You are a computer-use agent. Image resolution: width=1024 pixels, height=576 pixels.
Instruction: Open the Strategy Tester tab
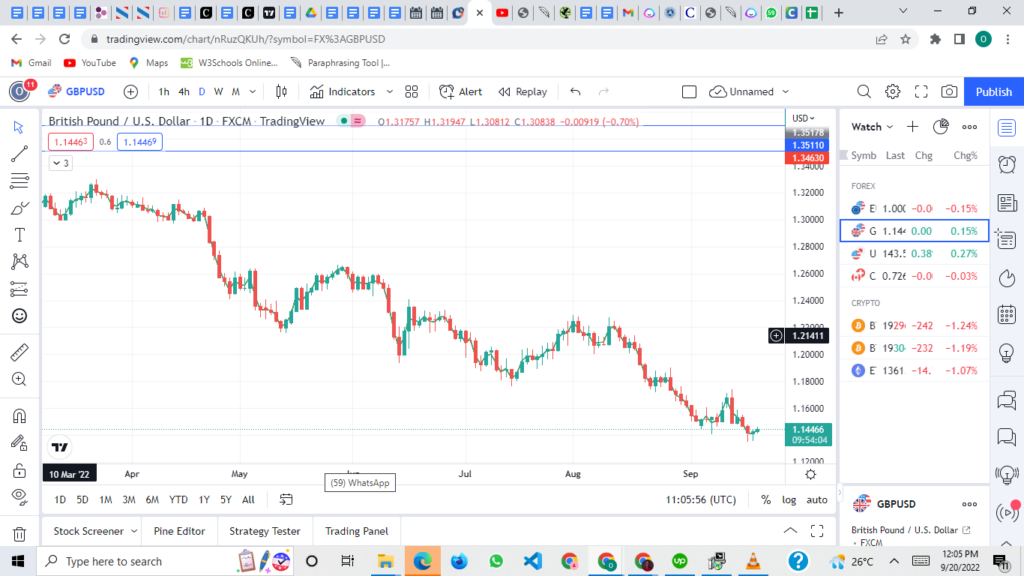(264, 531)
